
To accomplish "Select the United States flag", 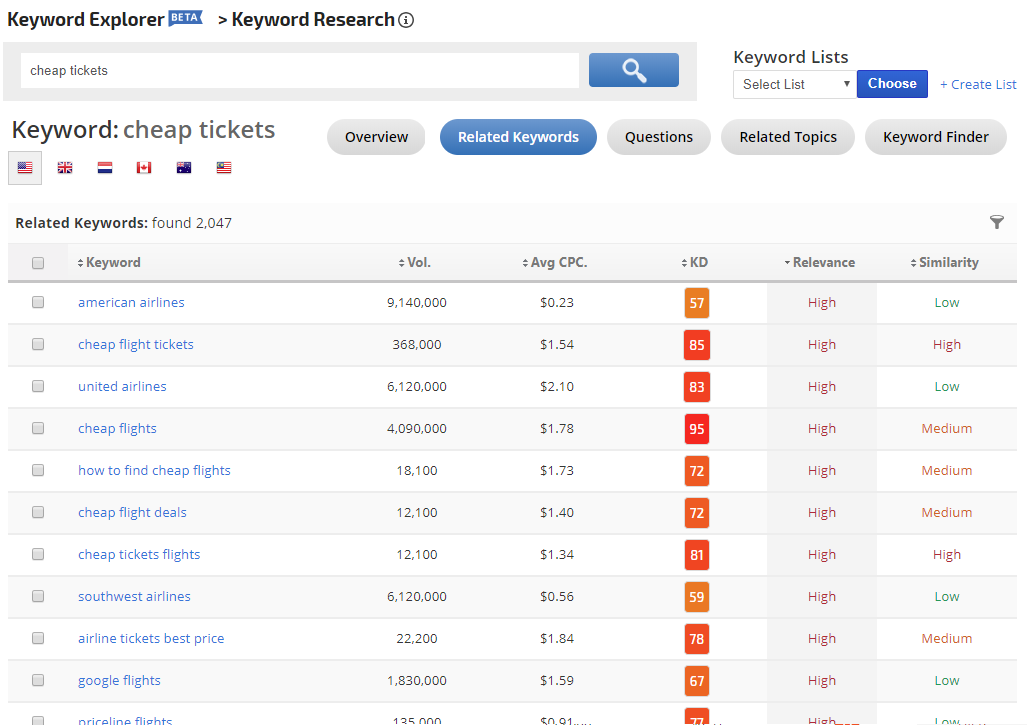I will tap(25, 168).
